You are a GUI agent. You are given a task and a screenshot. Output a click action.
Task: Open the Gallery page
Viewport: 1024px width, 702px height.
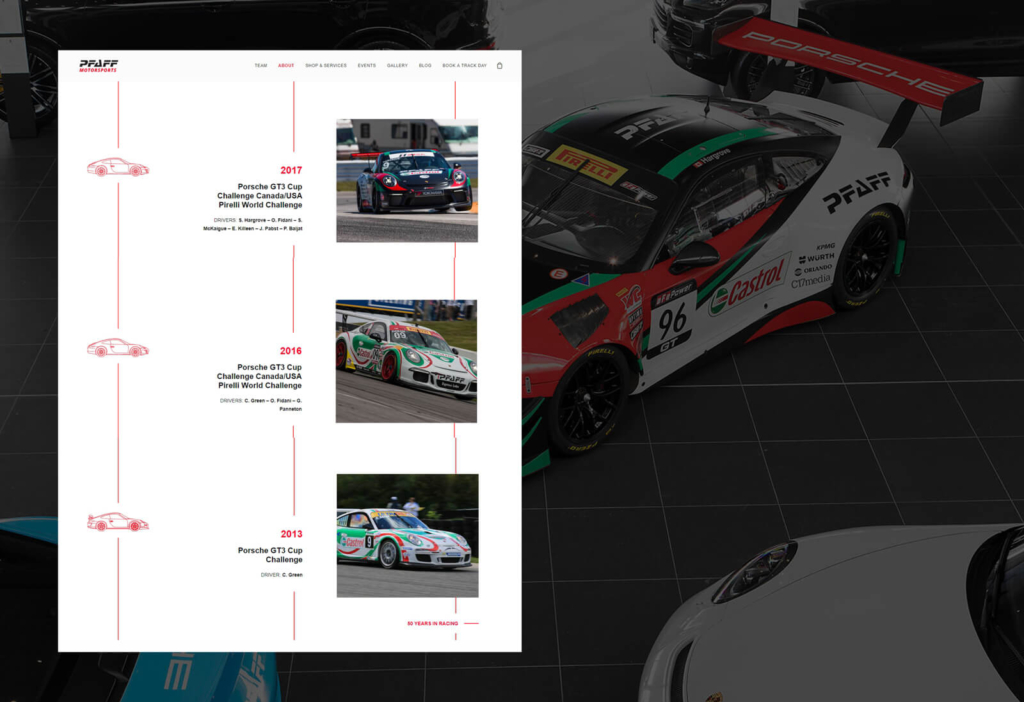coord(397,66)
